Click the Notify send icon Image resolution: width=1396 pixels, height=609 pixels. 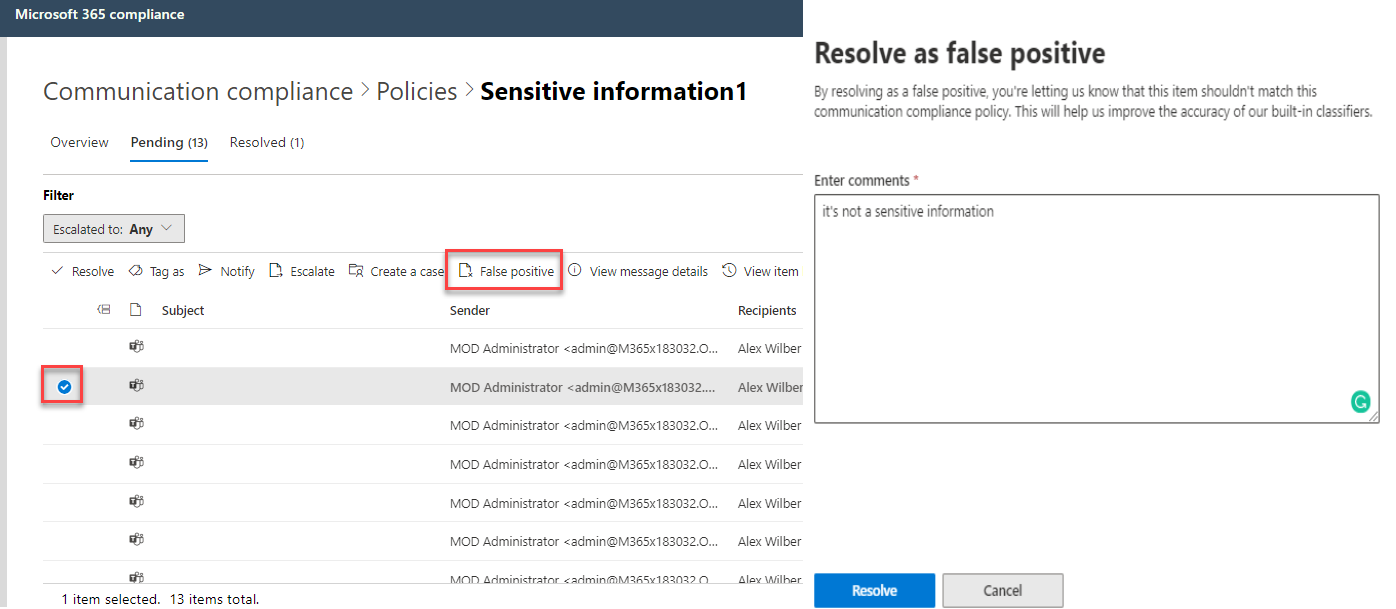pos(205,271)
